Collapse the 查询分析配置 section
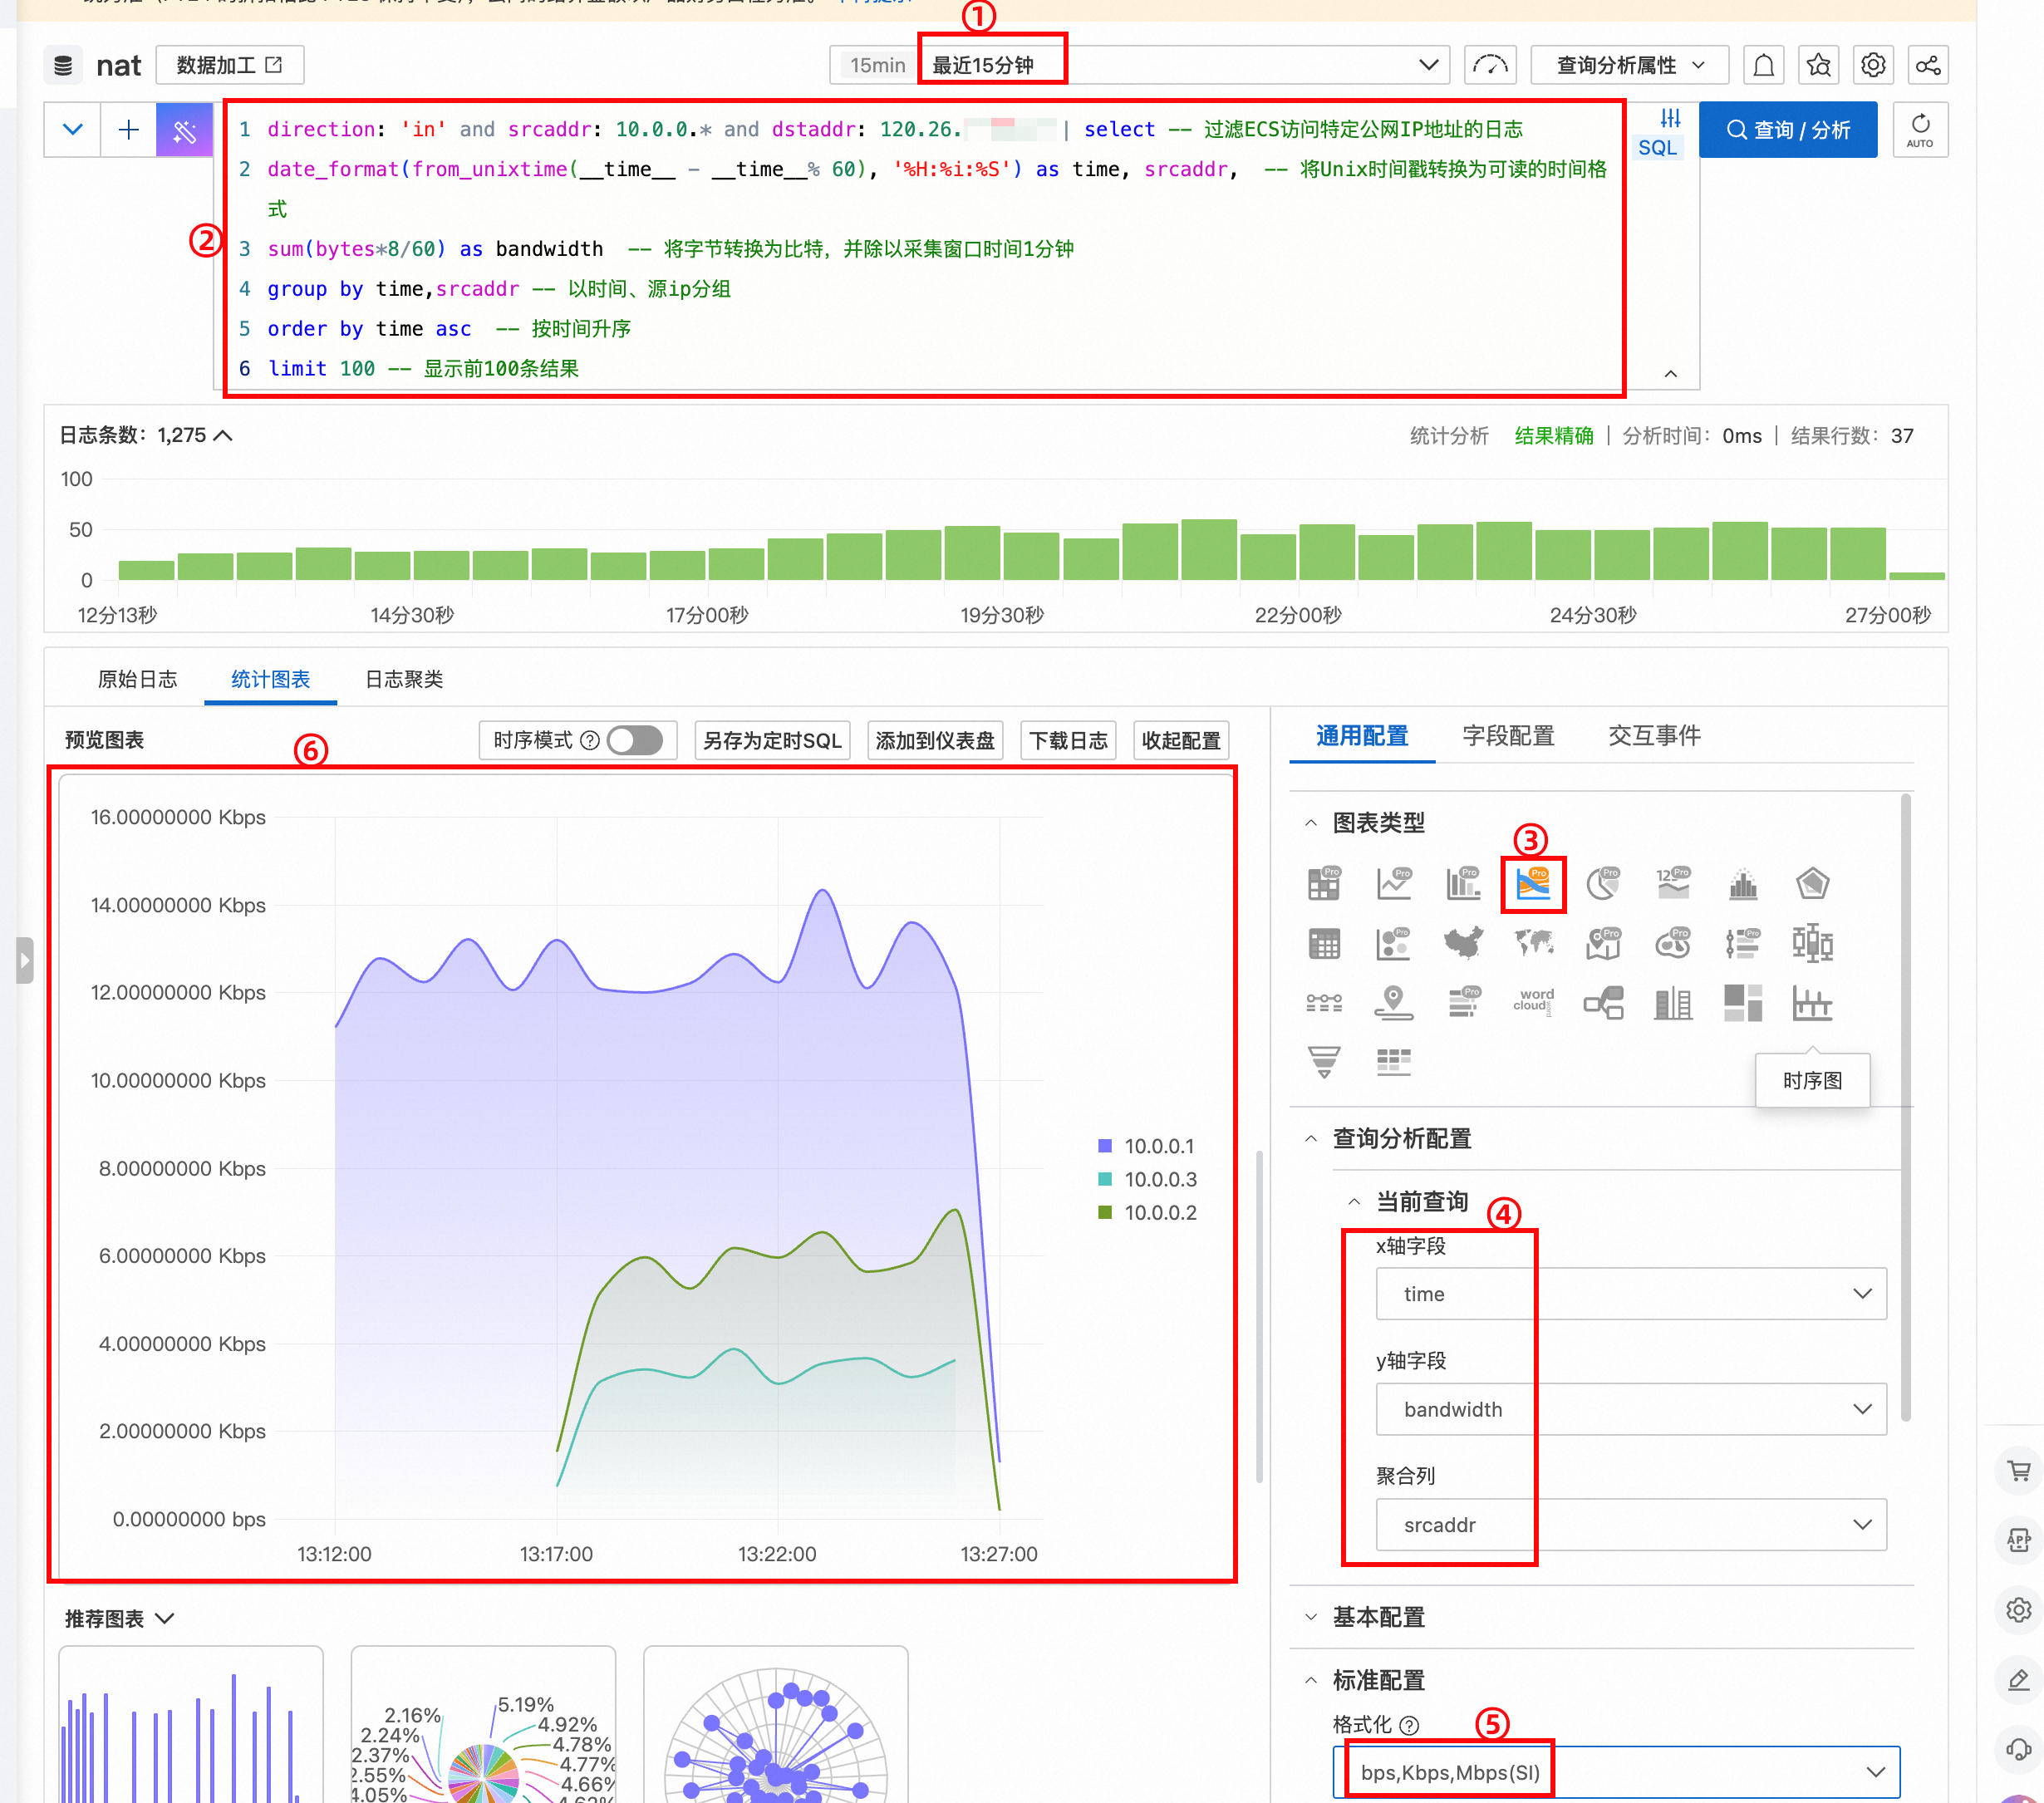This screenshot has width=2044, height=1803. coord(1311,1138)
